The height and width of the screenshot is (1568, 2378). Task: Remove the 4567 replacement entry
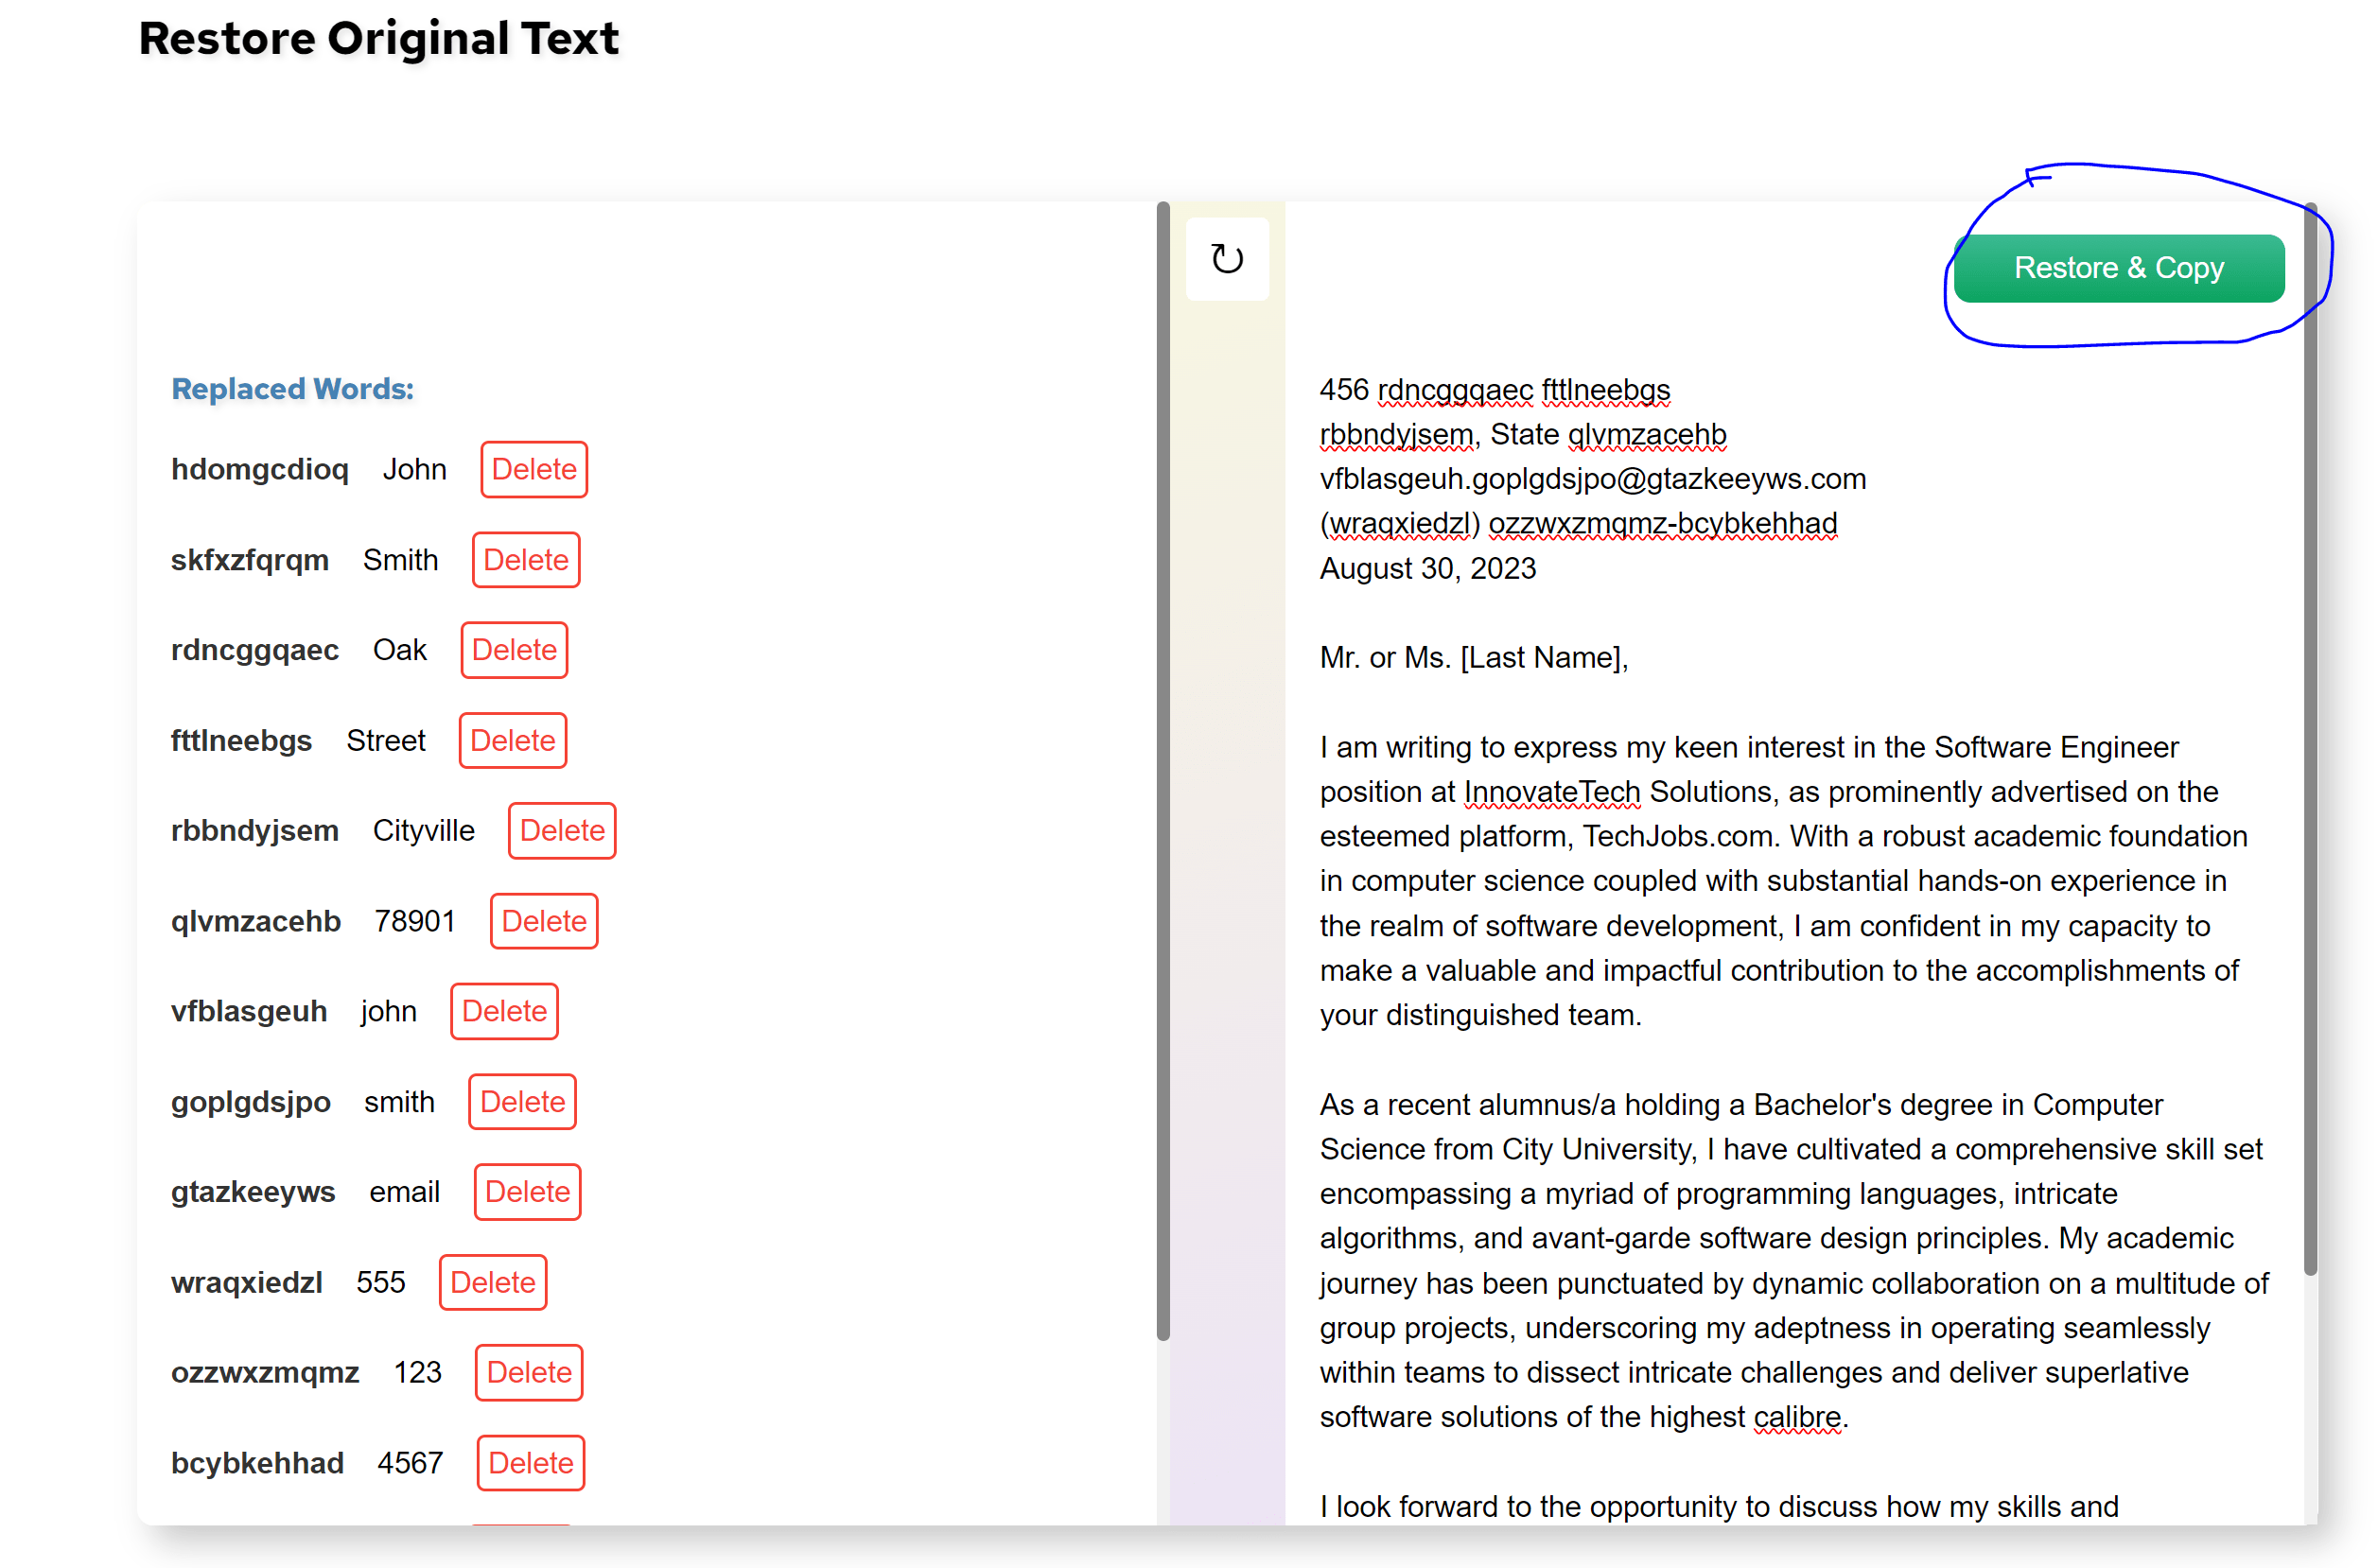tap(530, 1463)
